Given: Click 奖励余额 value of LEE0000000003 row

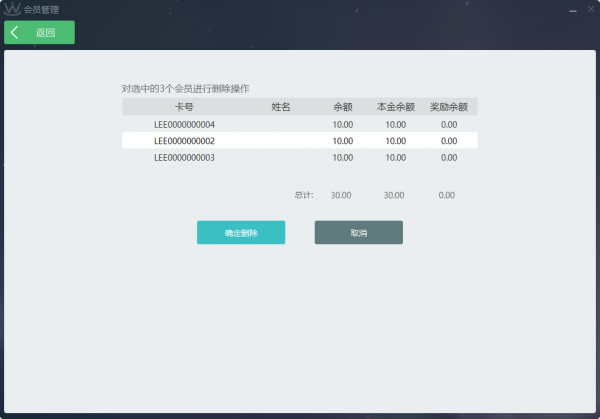Looking at the screenshot, I should coord(449,158).
